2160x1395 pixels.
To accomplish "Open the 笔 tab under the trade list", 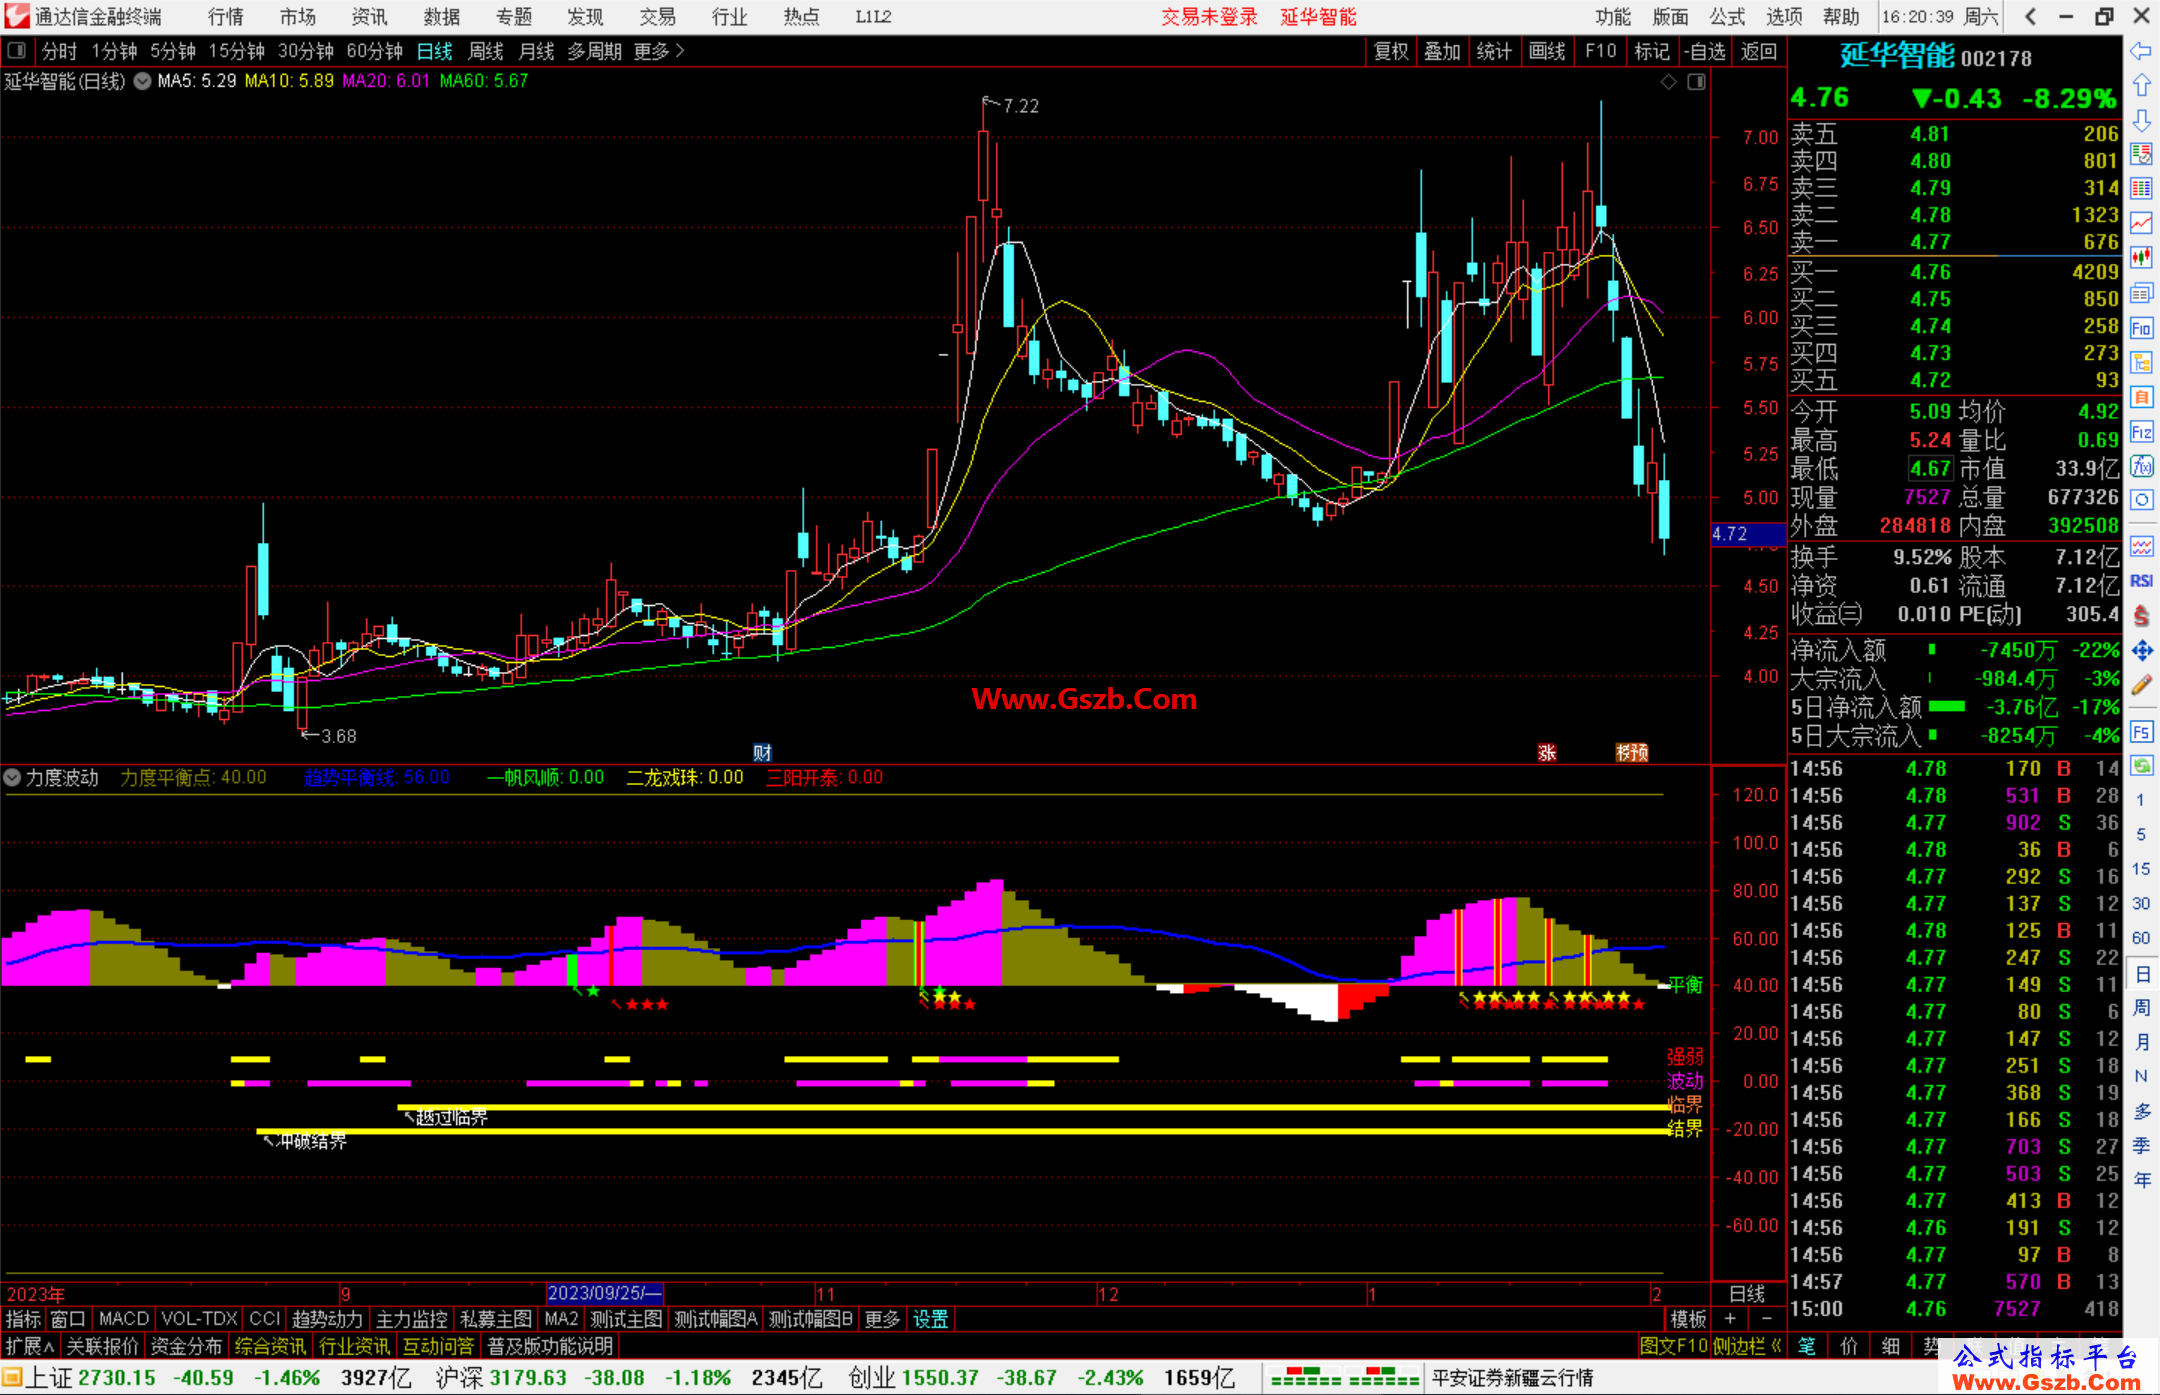I will tap(1807, 1346).
